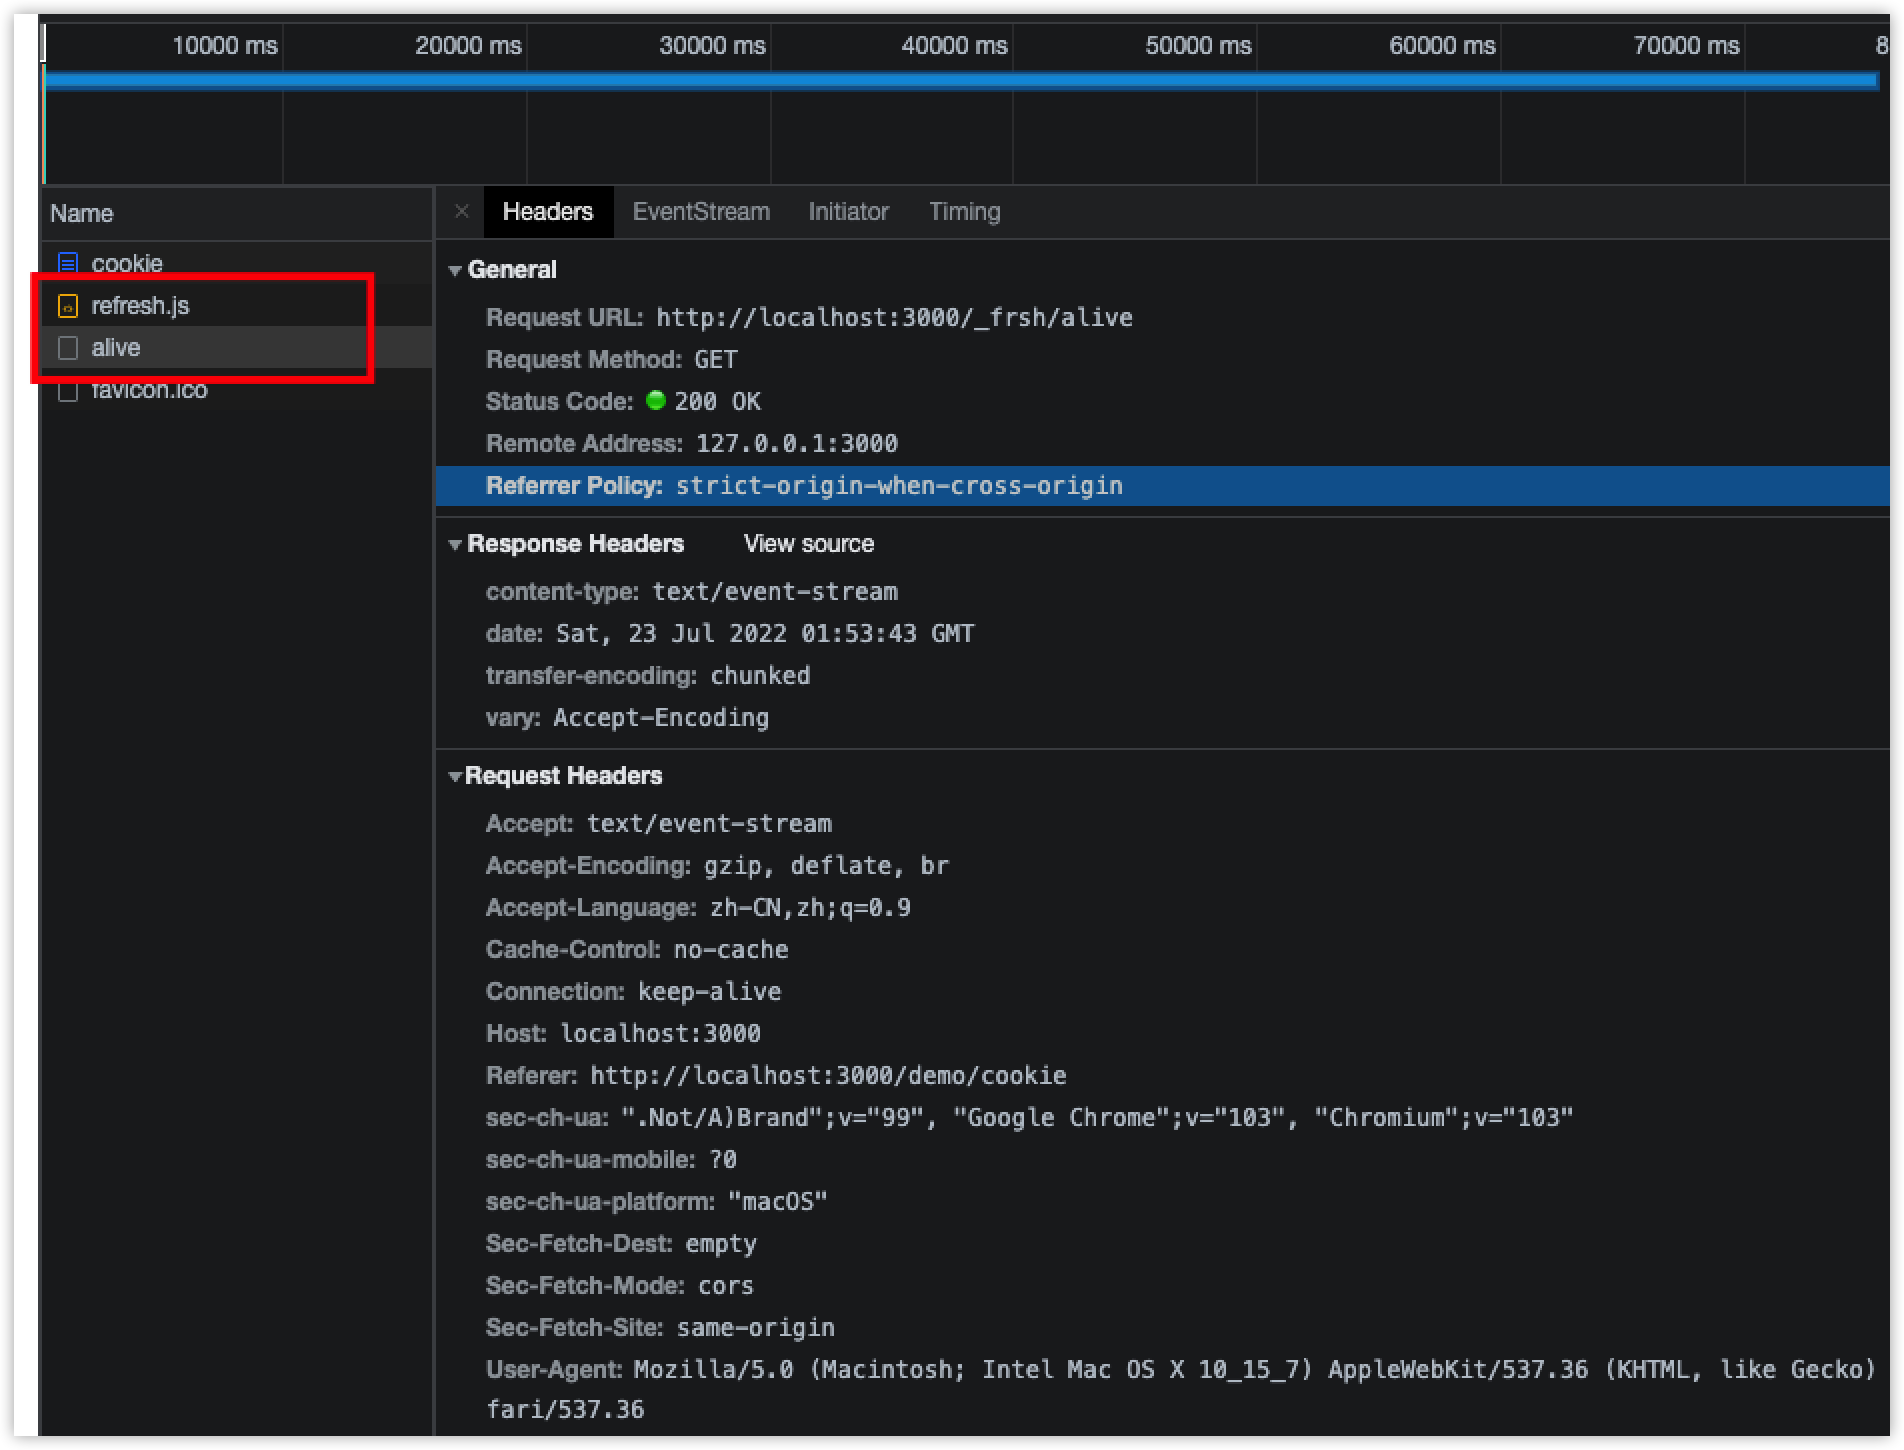This screenshot has height=1450, width=1904.
Task: Select the highlighted Referrer Policy row
Action: [x=800, y=485]
